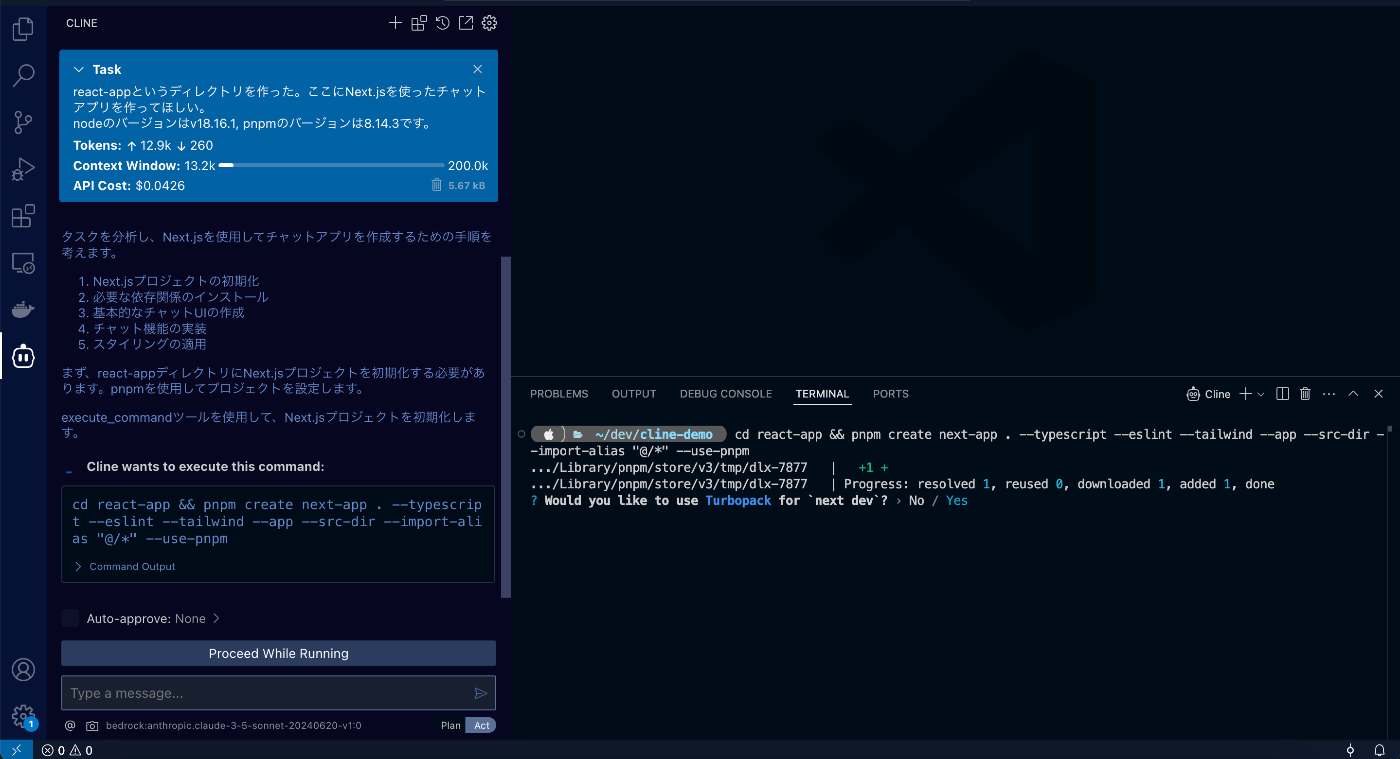Screen dimensions: 1400x759
Task: Open the Docker view in activity bar
Action: point(23,309)
